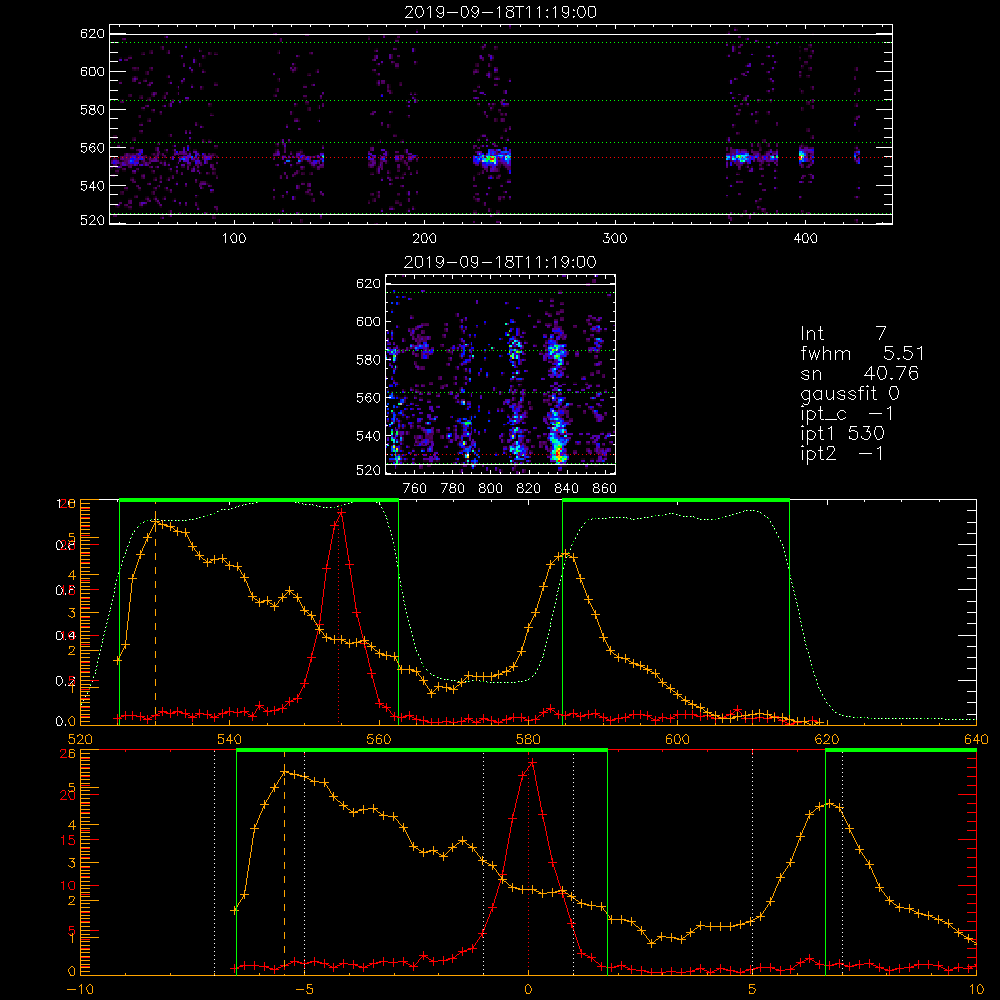Click red curve peak near 555 in profile plot
Screen dimensions: 1000x1000
point(341,511)
